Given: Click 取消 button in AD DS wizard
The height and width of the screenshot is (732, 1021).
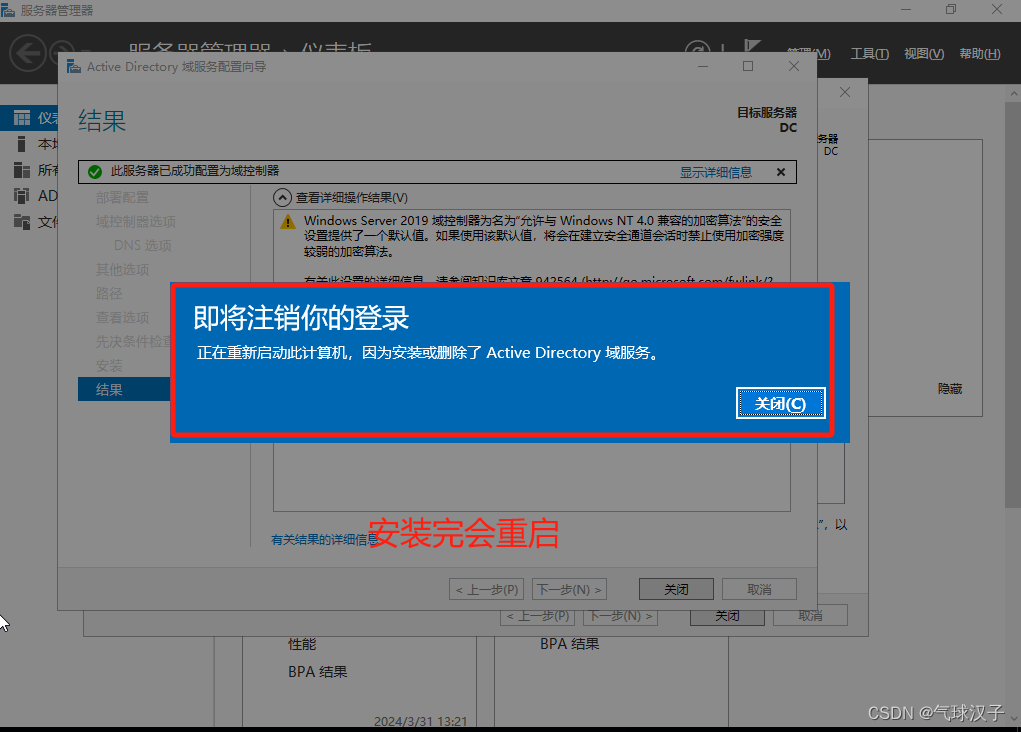Looking at the screenshot, I should point(759,589).
